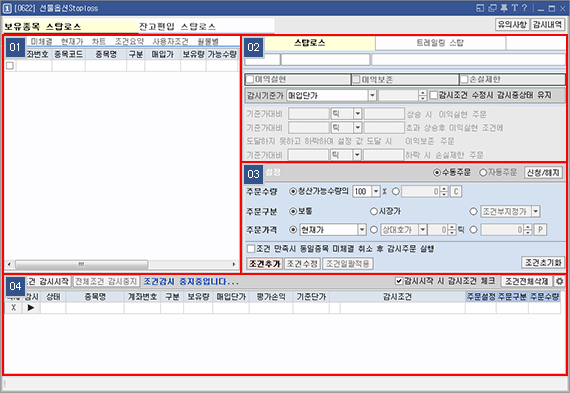Click the 유의사항 button
The height and width of the screenshot is (393, 570).
tap(512, 25)
